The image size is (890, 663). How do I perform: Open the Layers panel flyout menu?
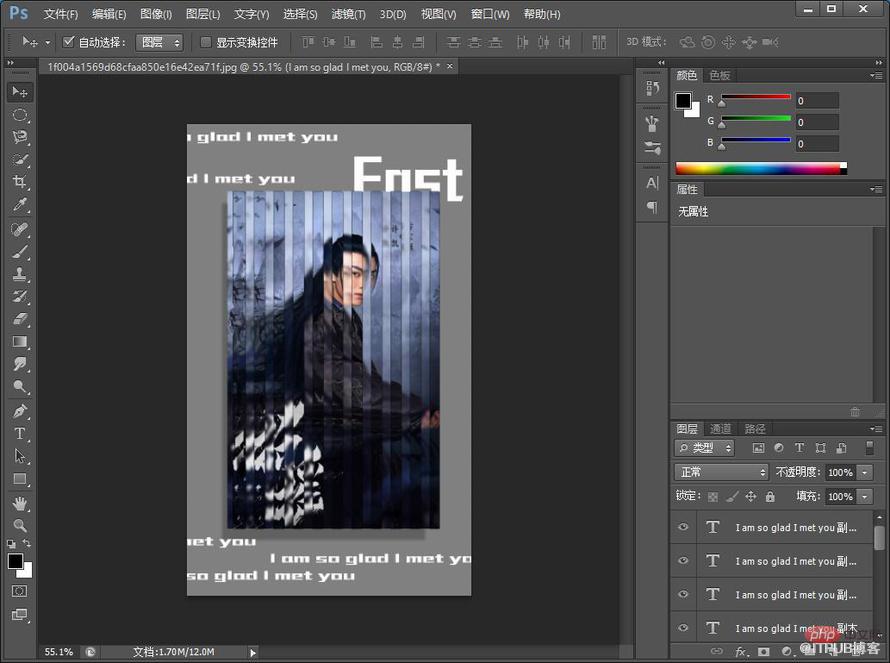pyautogui.click(x=876, y=429)
